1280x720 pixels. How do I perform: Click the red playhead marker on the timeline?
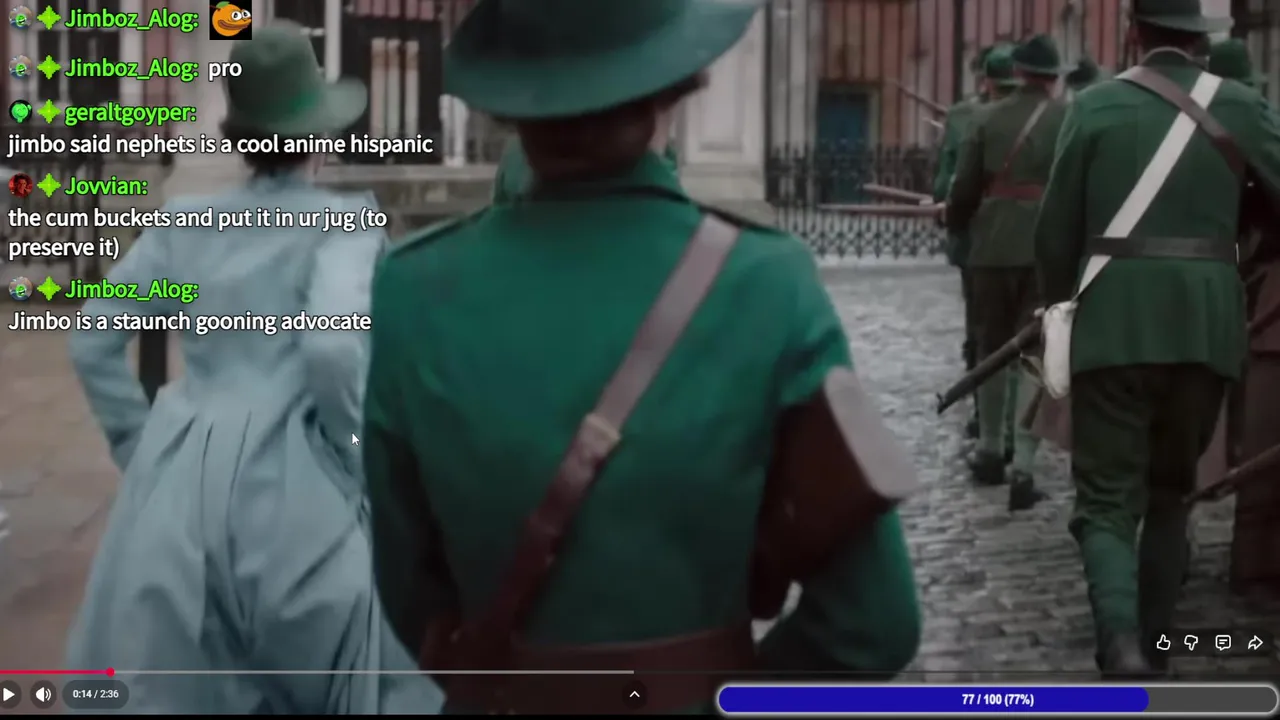point(110,672)
